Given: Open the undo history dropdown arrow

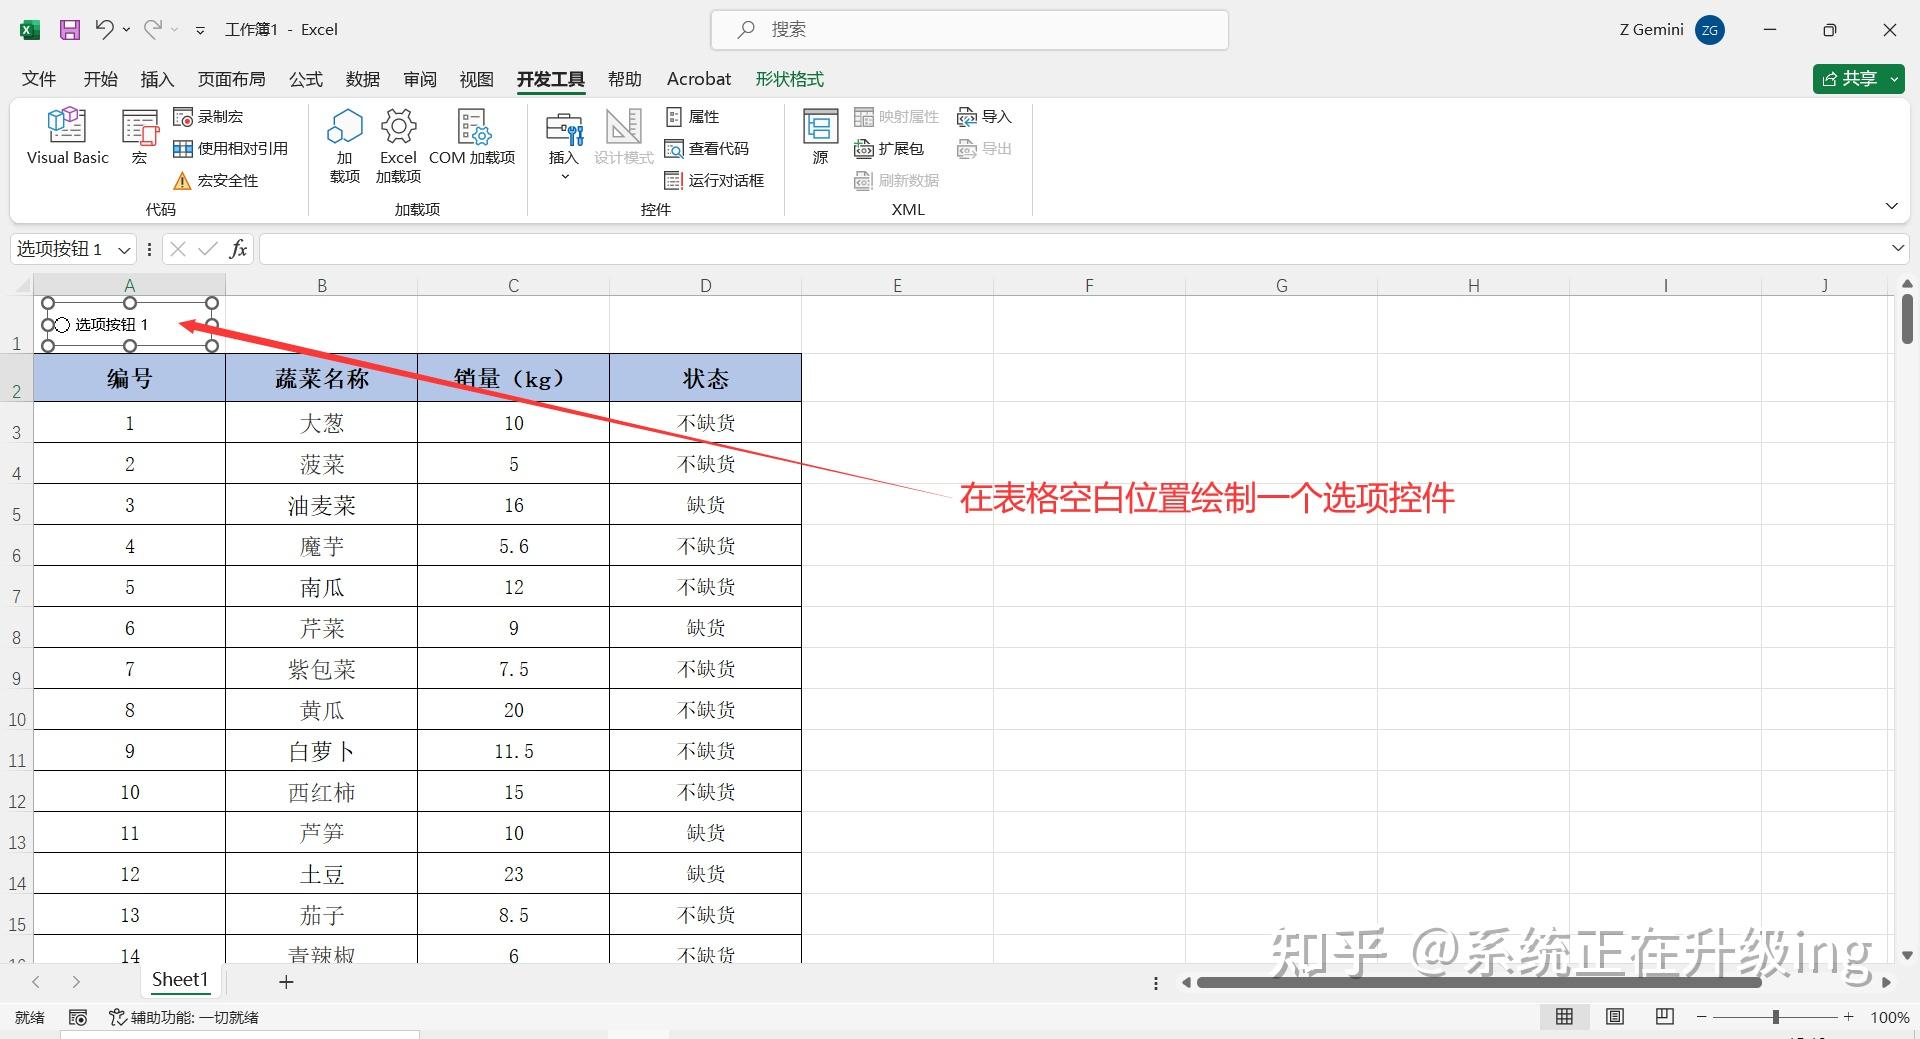Looking at the screenshot, I should click(126, 30).
